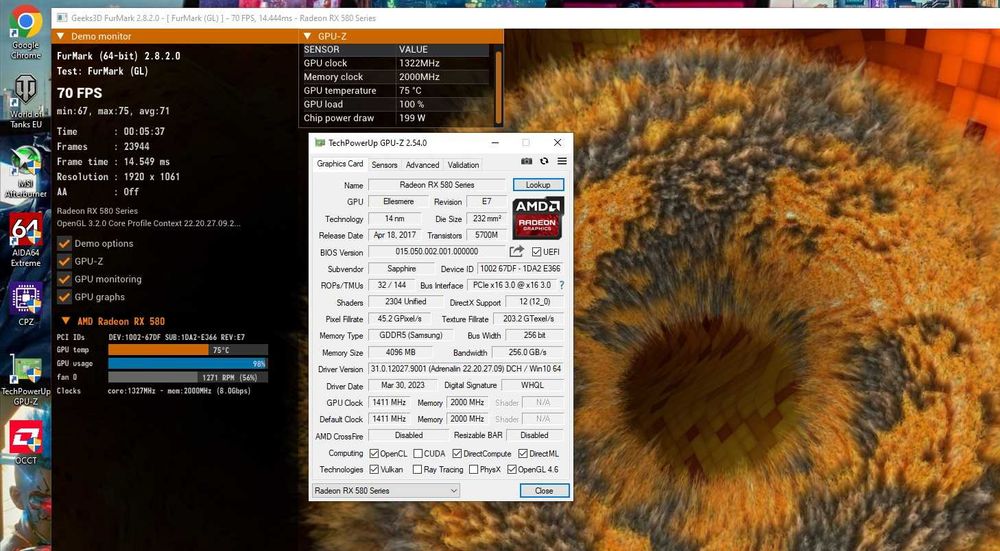Click FurMark title bar icon
This screenshot has width=1000, height=551.
pyautogui.click(x=62, y=18)
